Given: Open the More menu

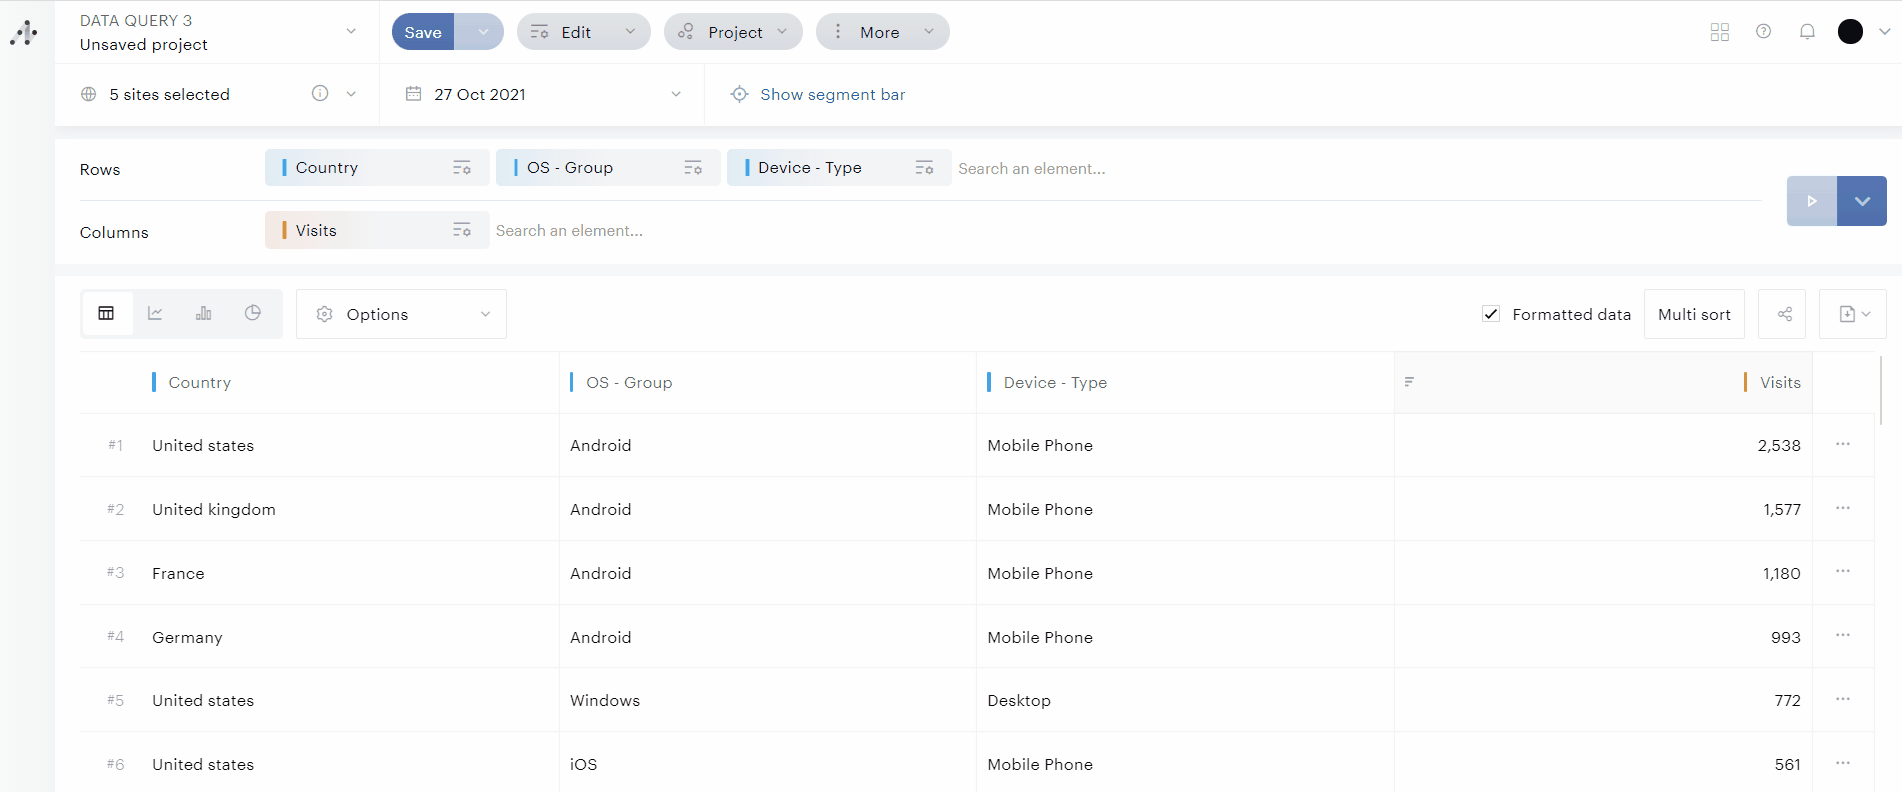Looking at the screenshot, I should coord(882,32).
